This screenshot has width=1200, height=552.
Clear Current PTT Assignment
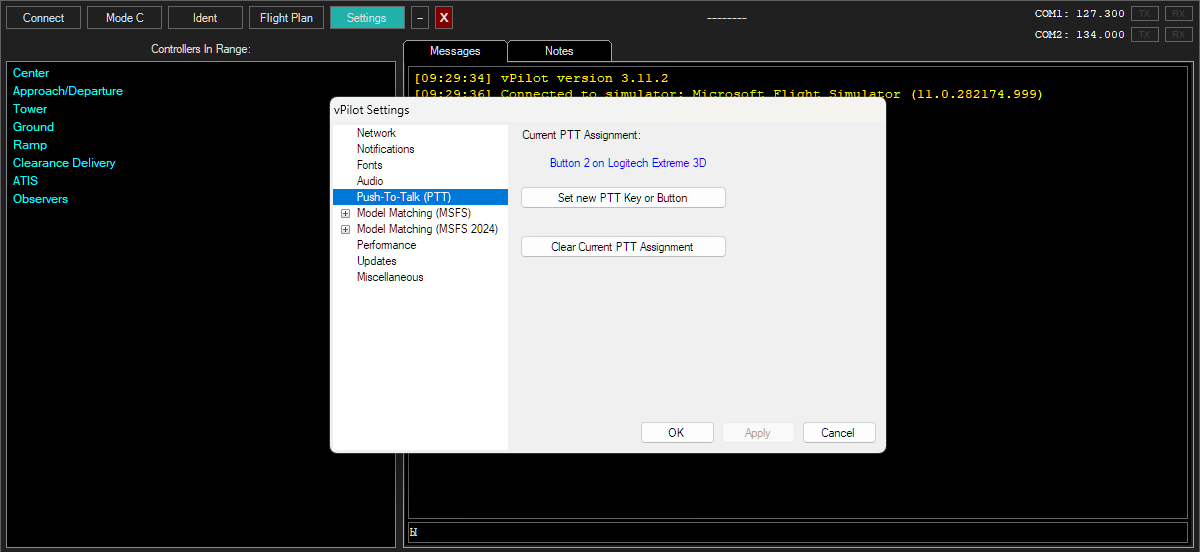tap(623, 247)
